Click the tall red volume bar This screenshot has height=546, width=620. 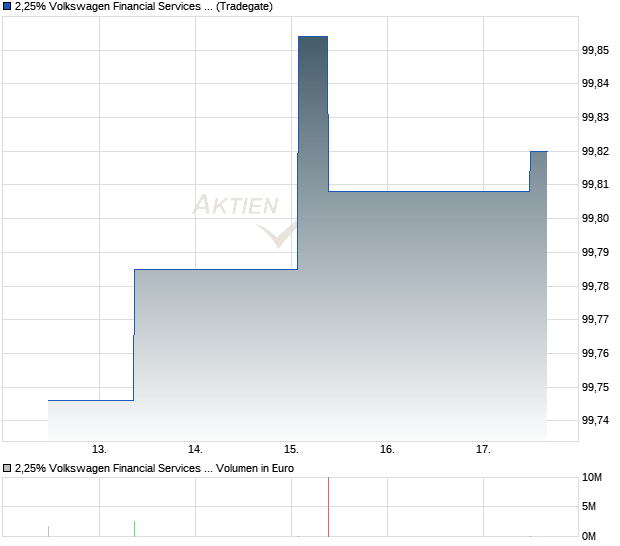[328, 507]
